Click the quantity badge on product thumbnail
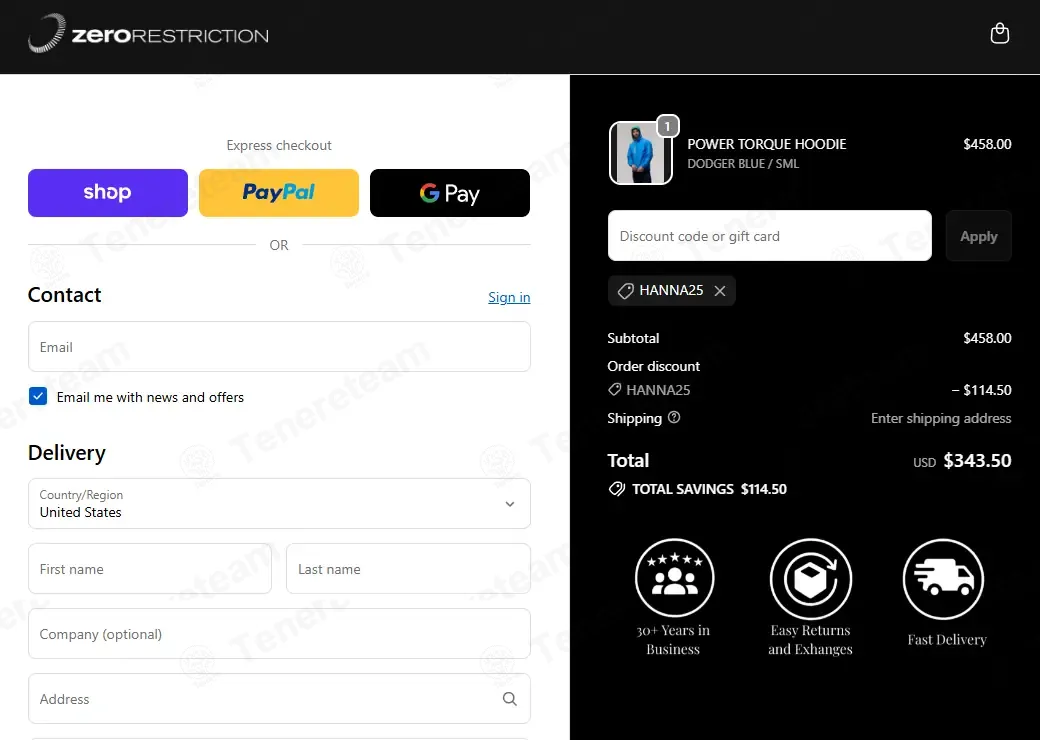 click(x=667, y=126)
